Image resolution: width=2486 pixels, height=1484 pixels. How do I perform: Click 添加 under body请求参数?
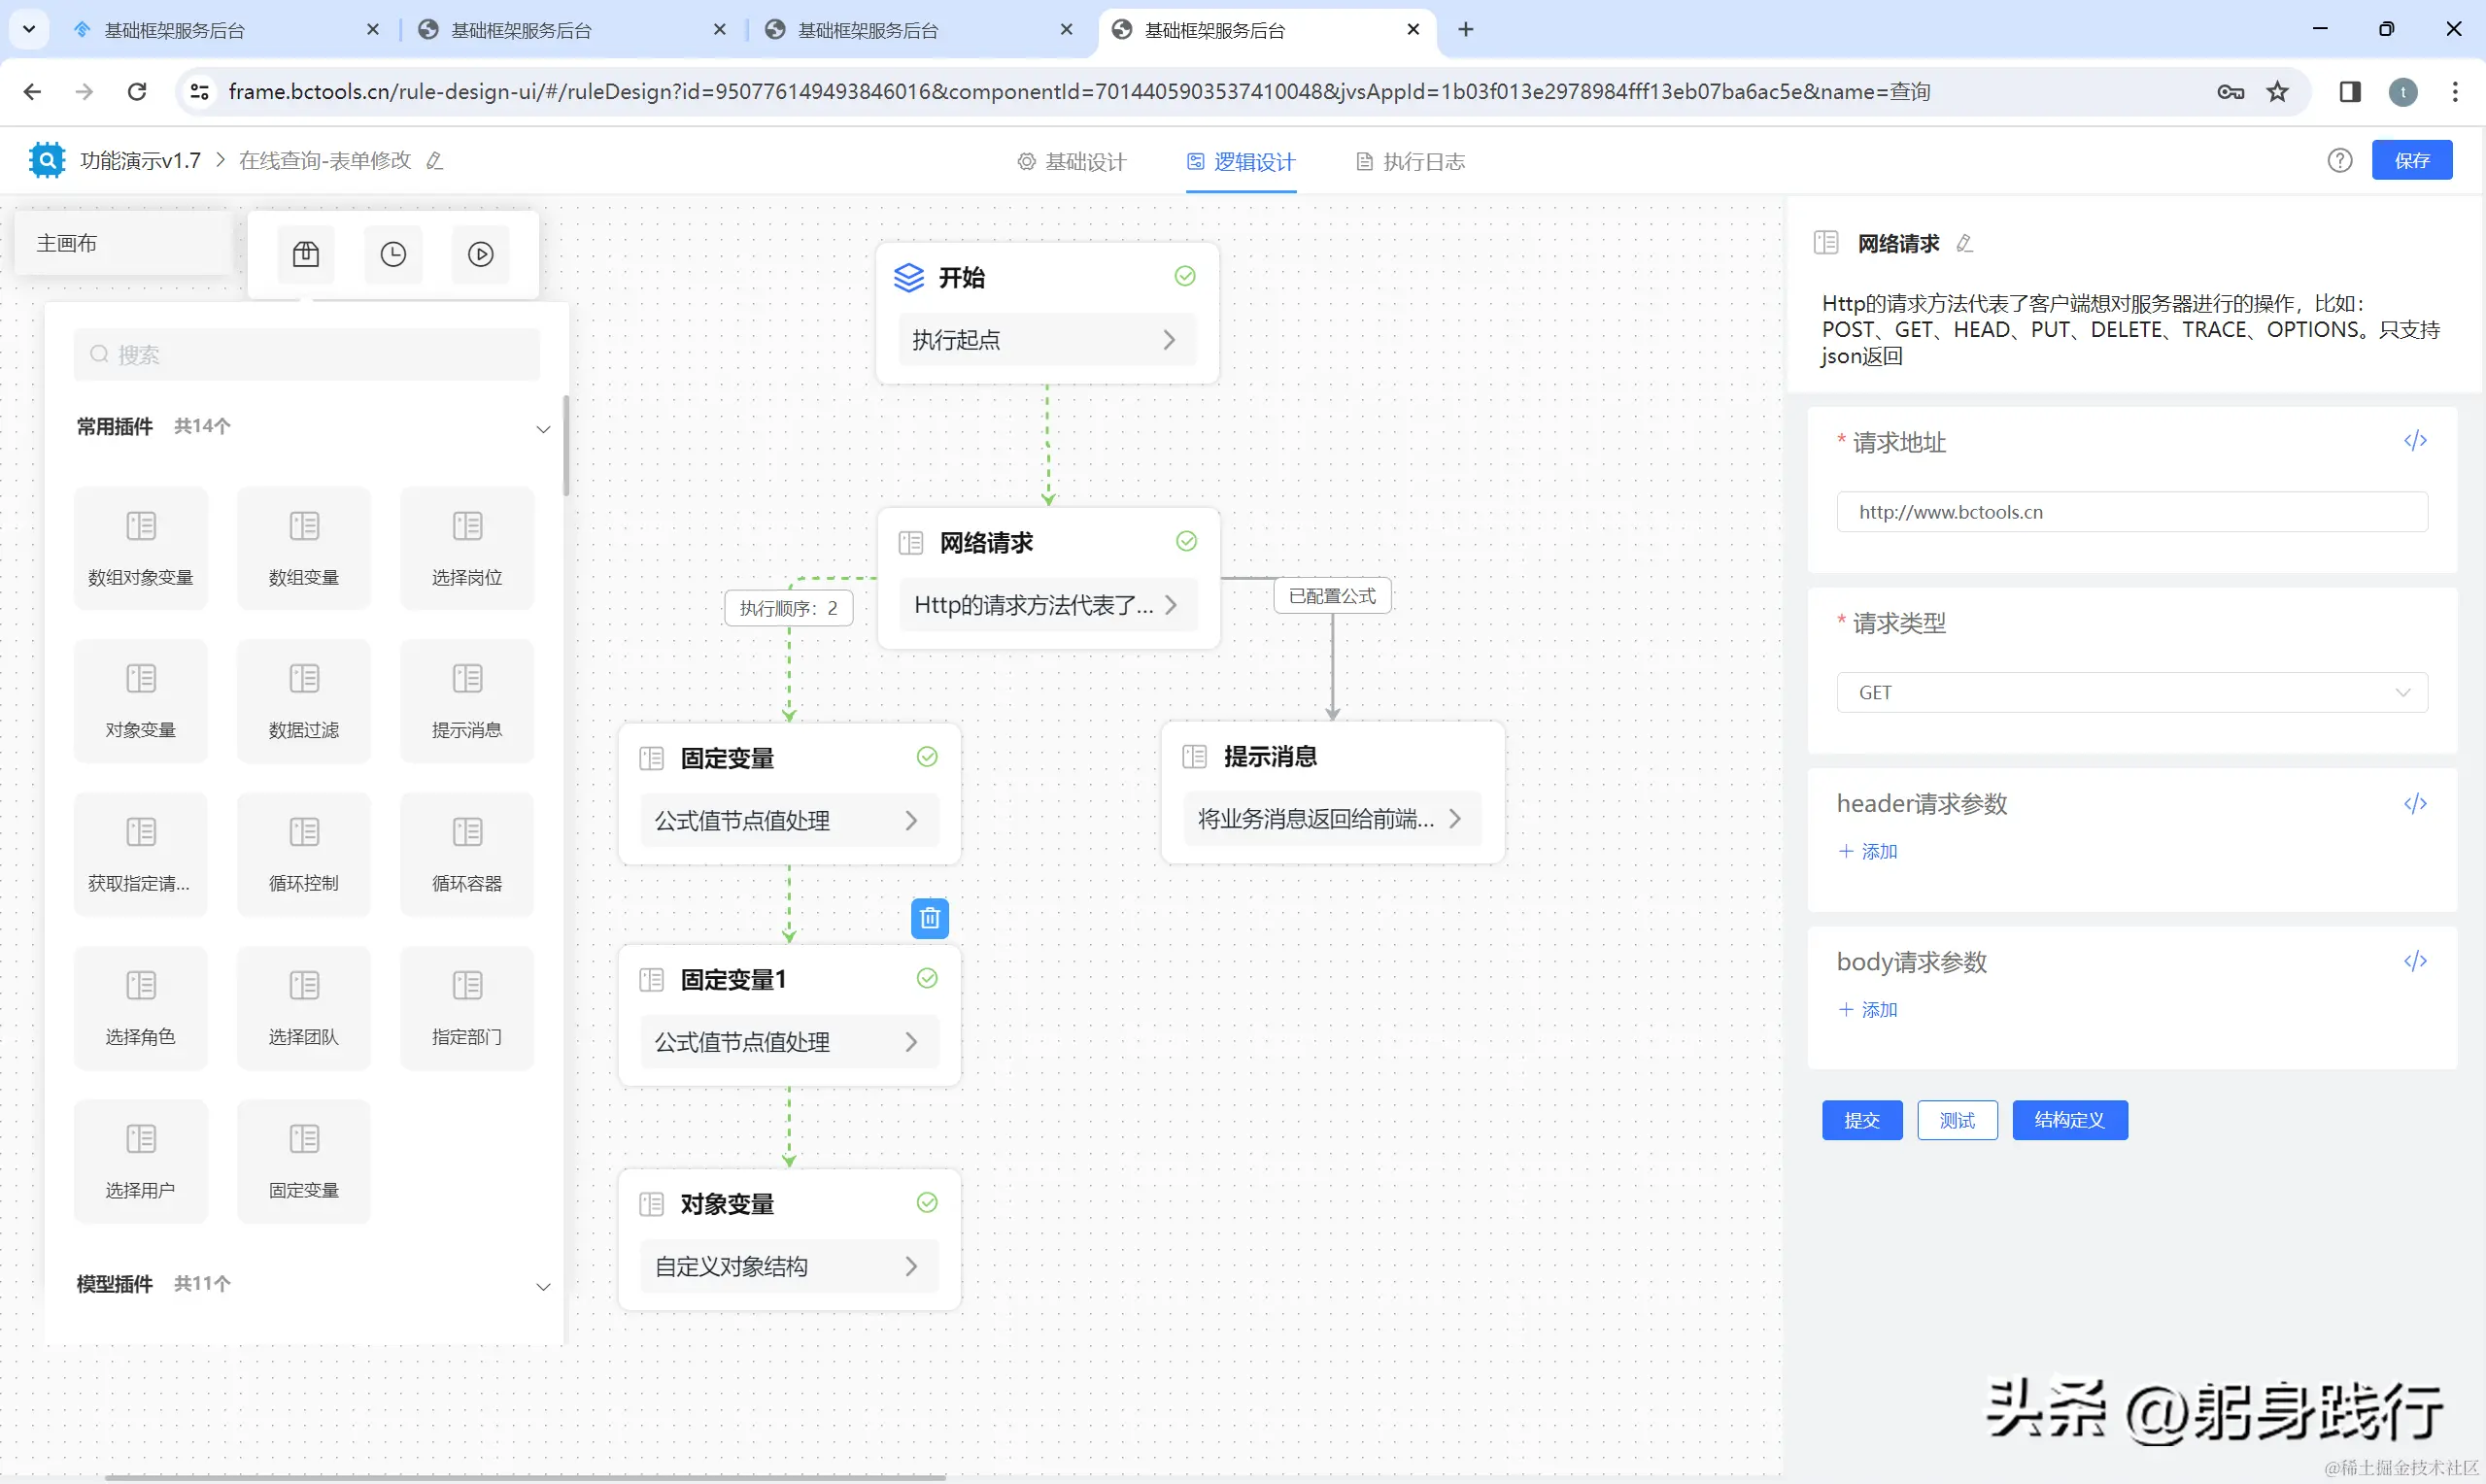pos(1868,1010)
